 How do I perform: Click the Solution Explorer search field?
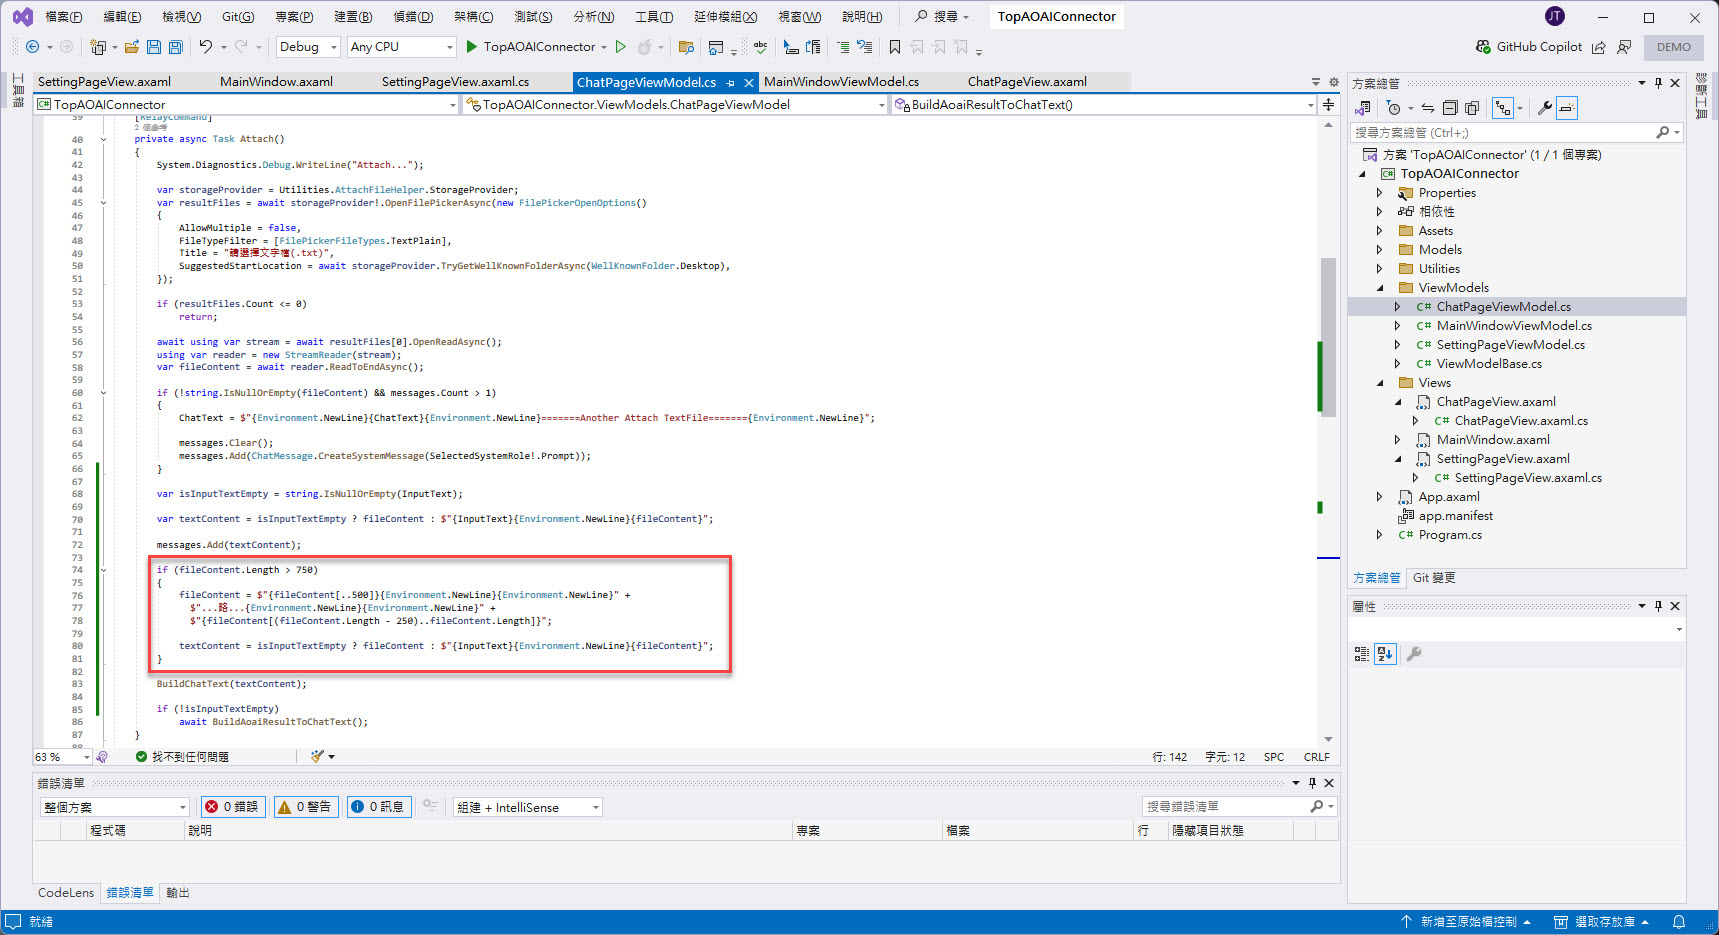coord(1516,132)
